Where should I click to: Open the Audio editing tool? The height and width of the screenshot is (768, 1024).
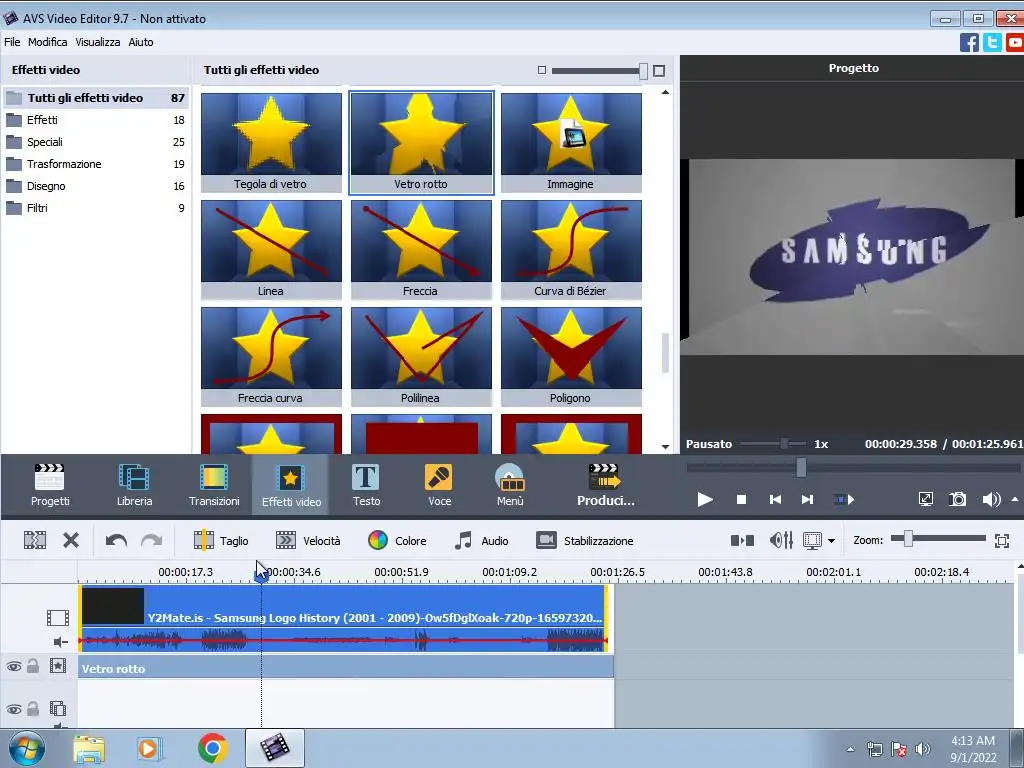point(481,541)
